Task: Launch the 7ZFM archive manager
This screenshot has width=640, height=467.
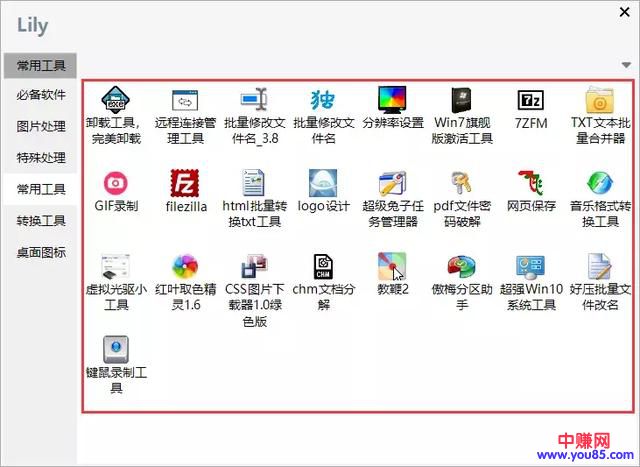Action: point(531,100)
